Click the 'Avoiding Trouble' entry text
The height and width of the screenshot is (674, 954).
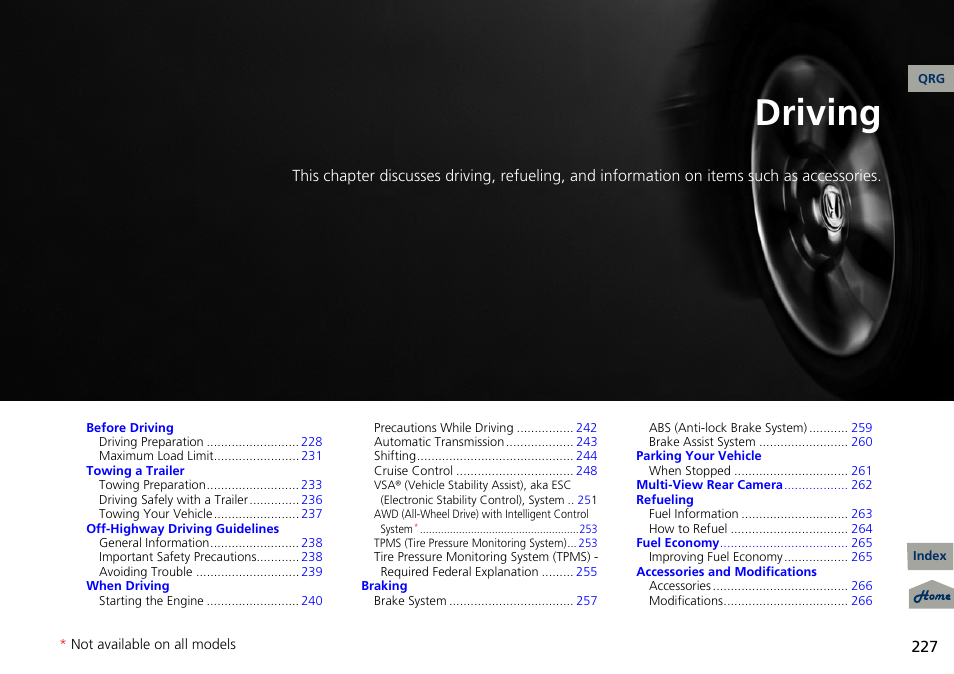(x=145, y=572)
